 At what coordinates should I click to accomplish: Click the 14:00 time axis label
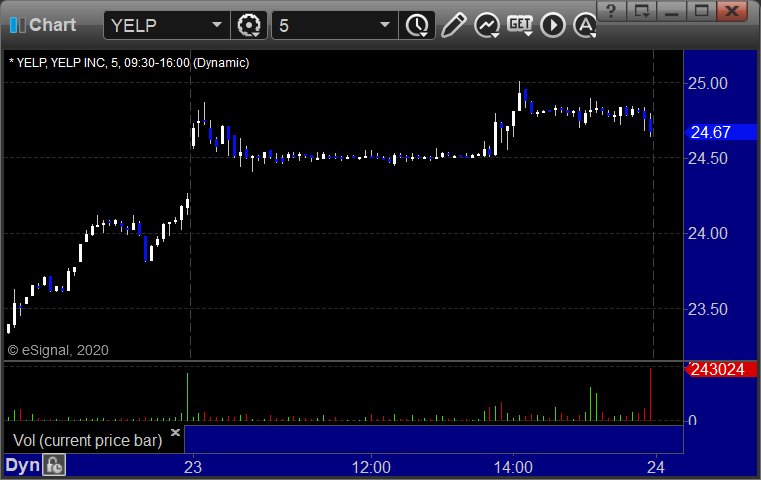(x=513, y=467)
